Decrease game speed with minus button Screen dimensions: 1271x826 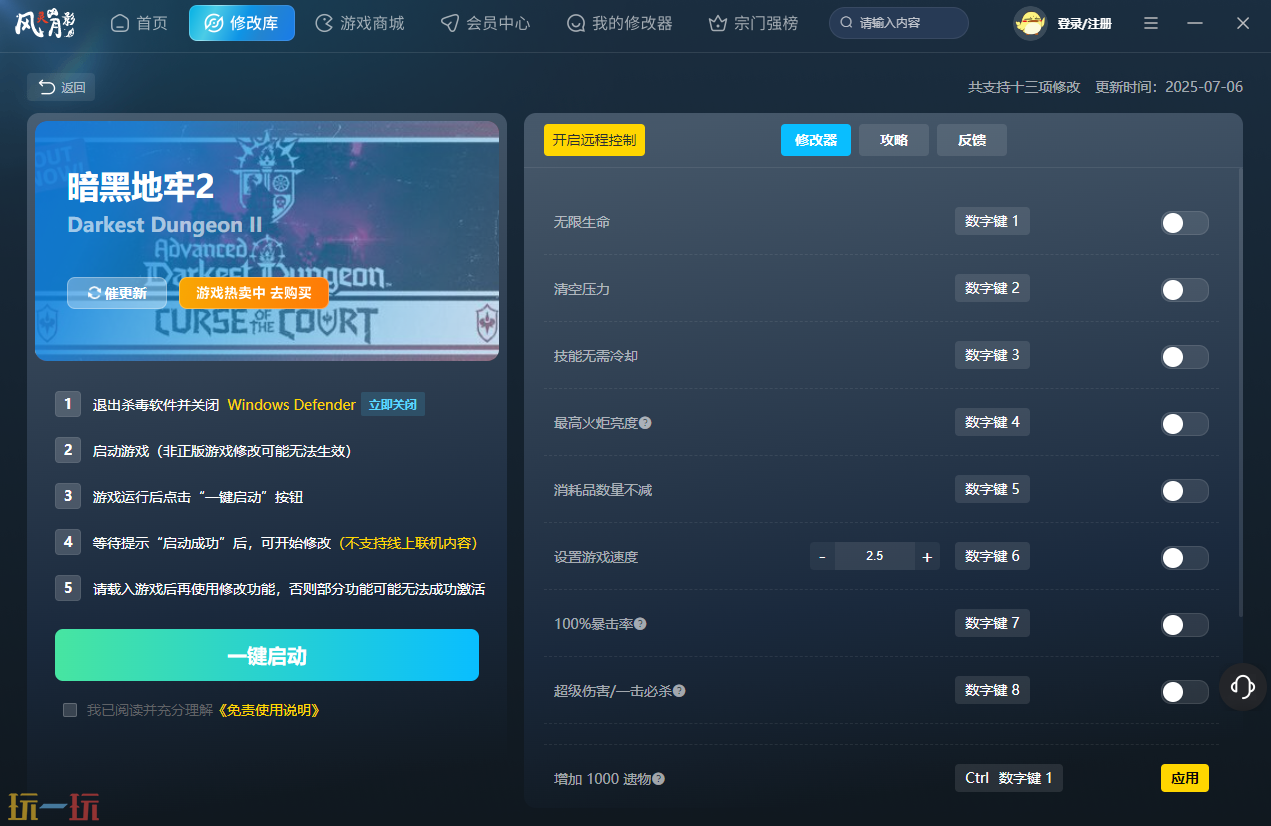point(822,556)
